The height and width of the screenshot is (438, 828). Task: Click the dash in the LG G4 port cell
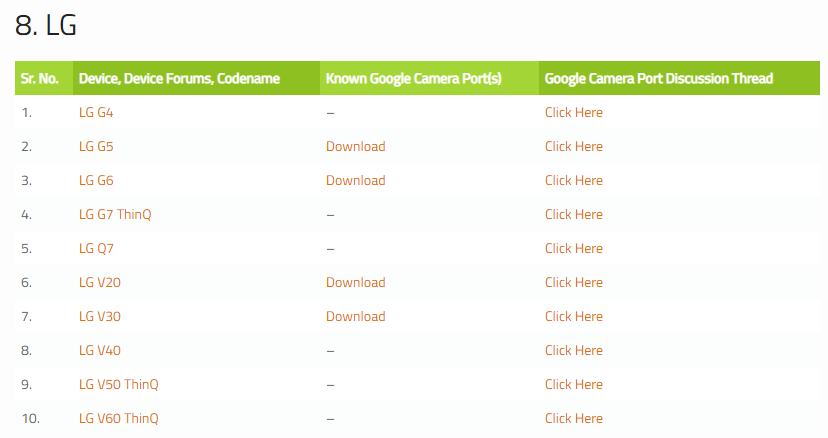330,113
